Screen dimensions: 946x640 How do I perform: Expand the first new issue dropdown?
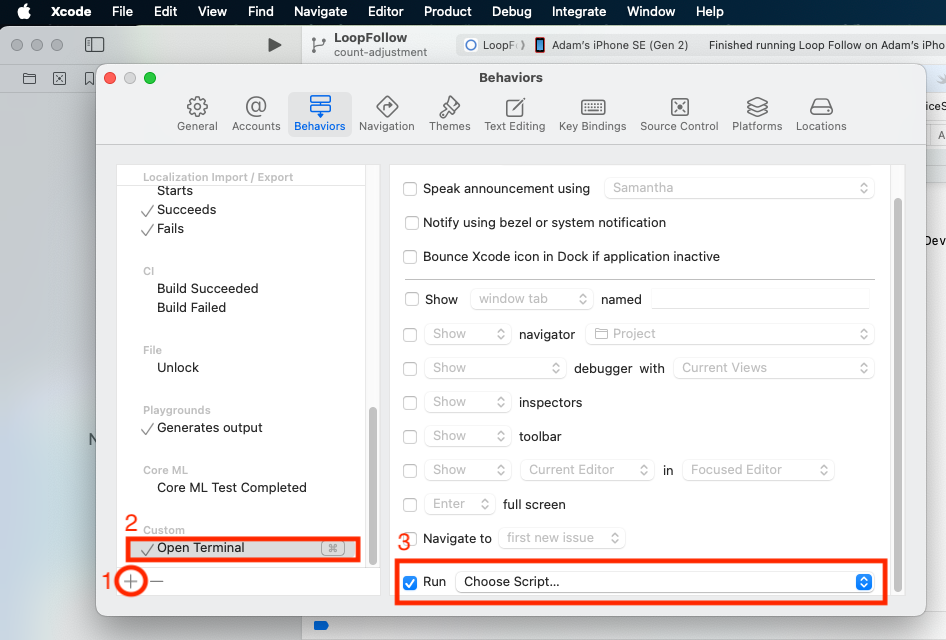point(562,538)
